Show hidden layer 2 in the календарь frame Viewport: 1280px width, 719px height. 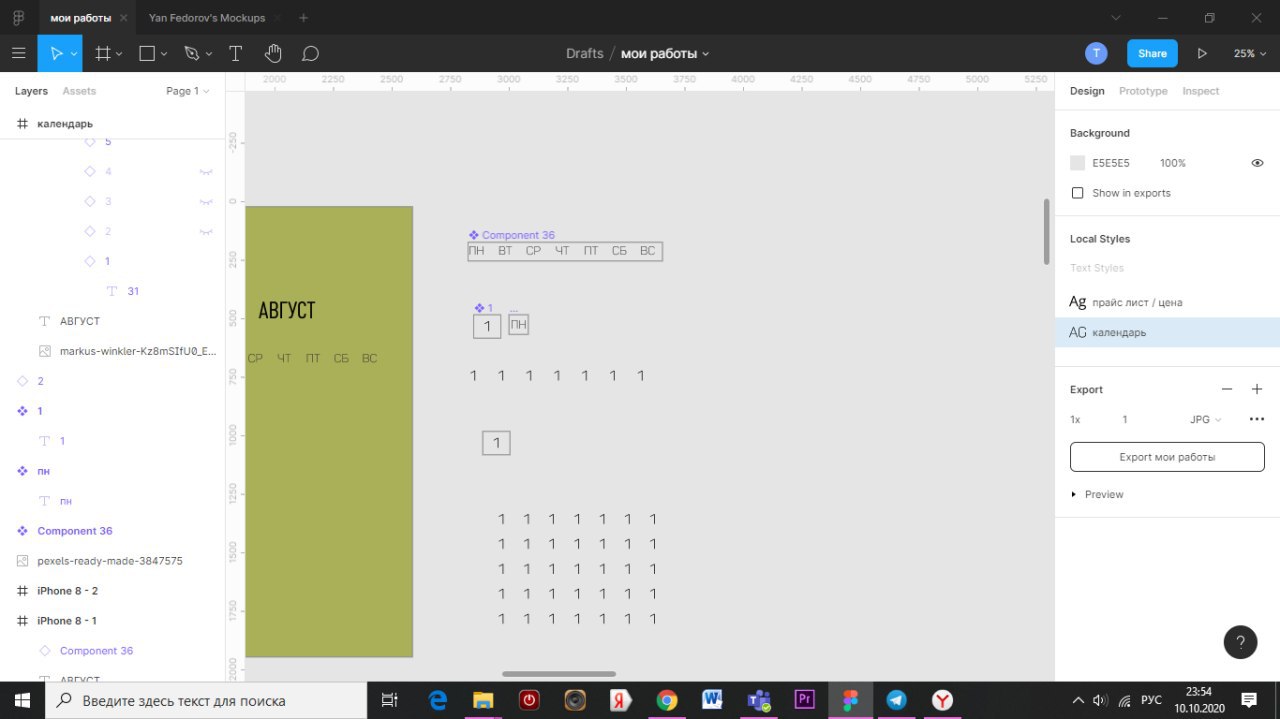pos(206,232)
